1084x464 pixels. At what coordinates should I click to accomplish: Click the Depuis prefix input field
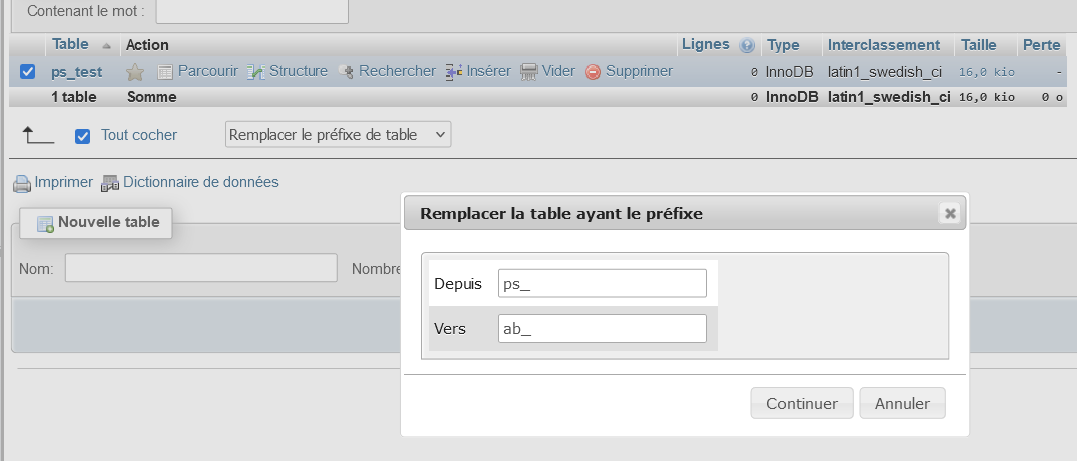click(x=602, y=283)
